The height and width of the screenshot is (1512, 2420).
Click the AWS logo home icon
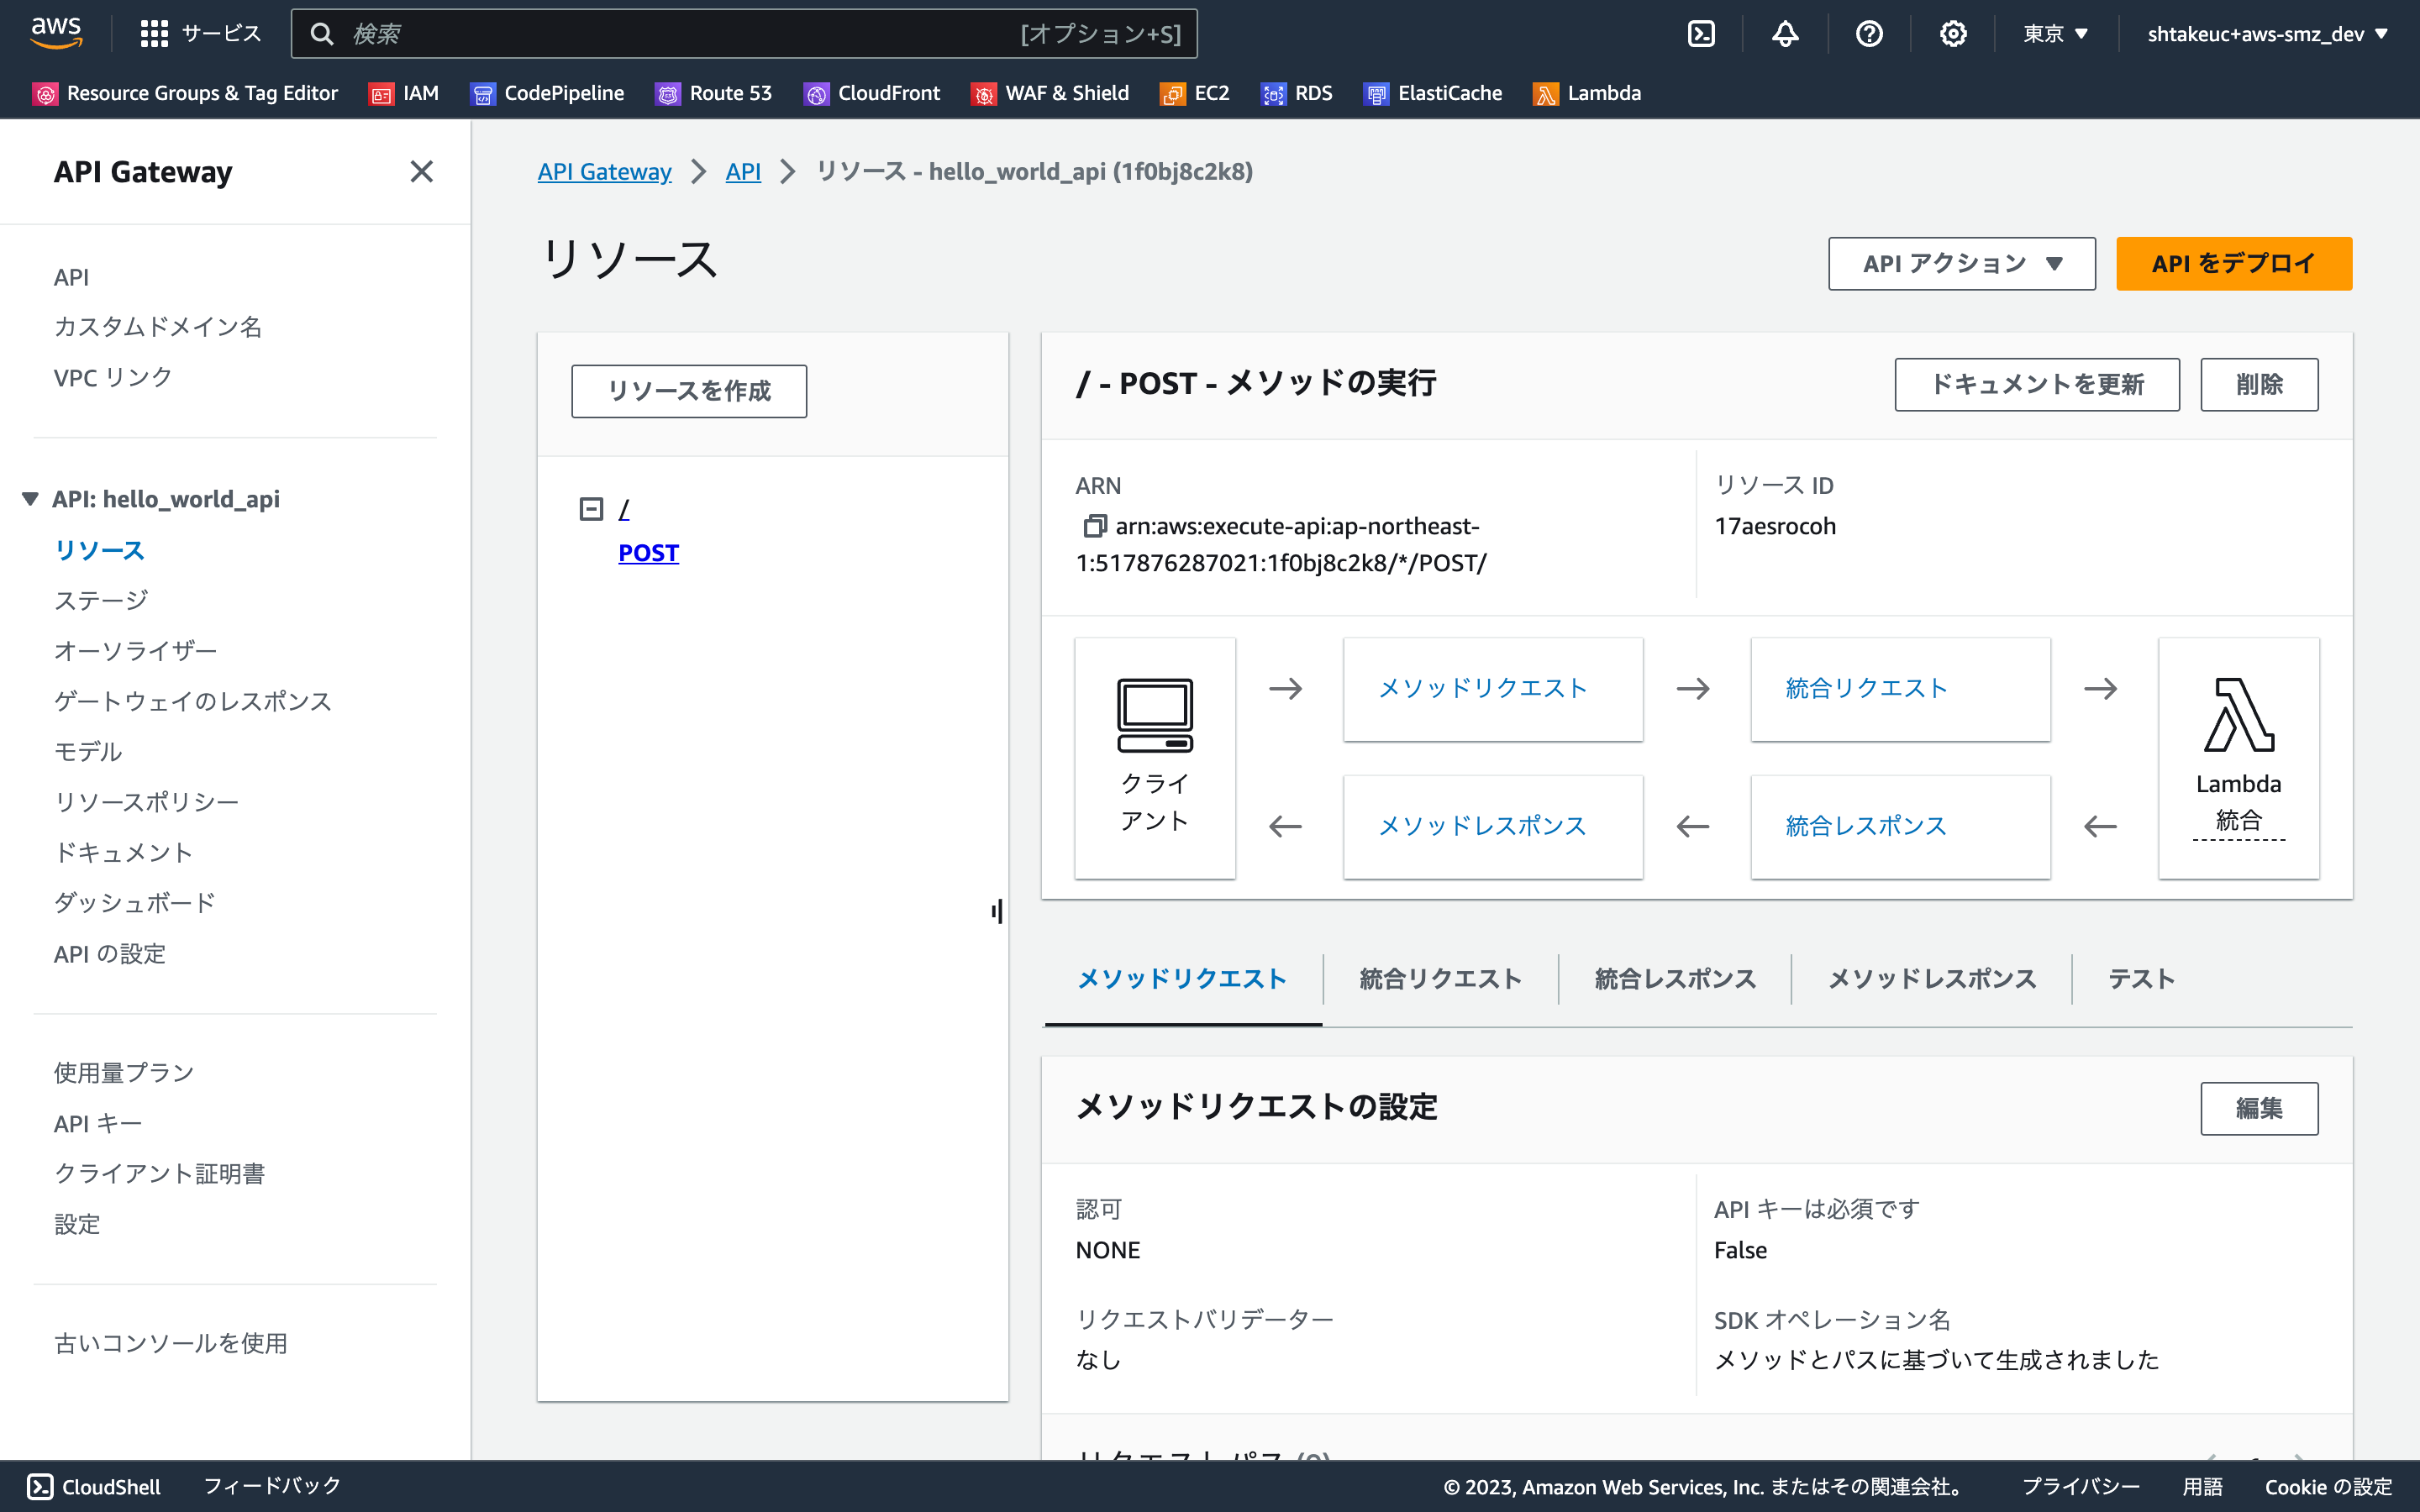[56, 33]
